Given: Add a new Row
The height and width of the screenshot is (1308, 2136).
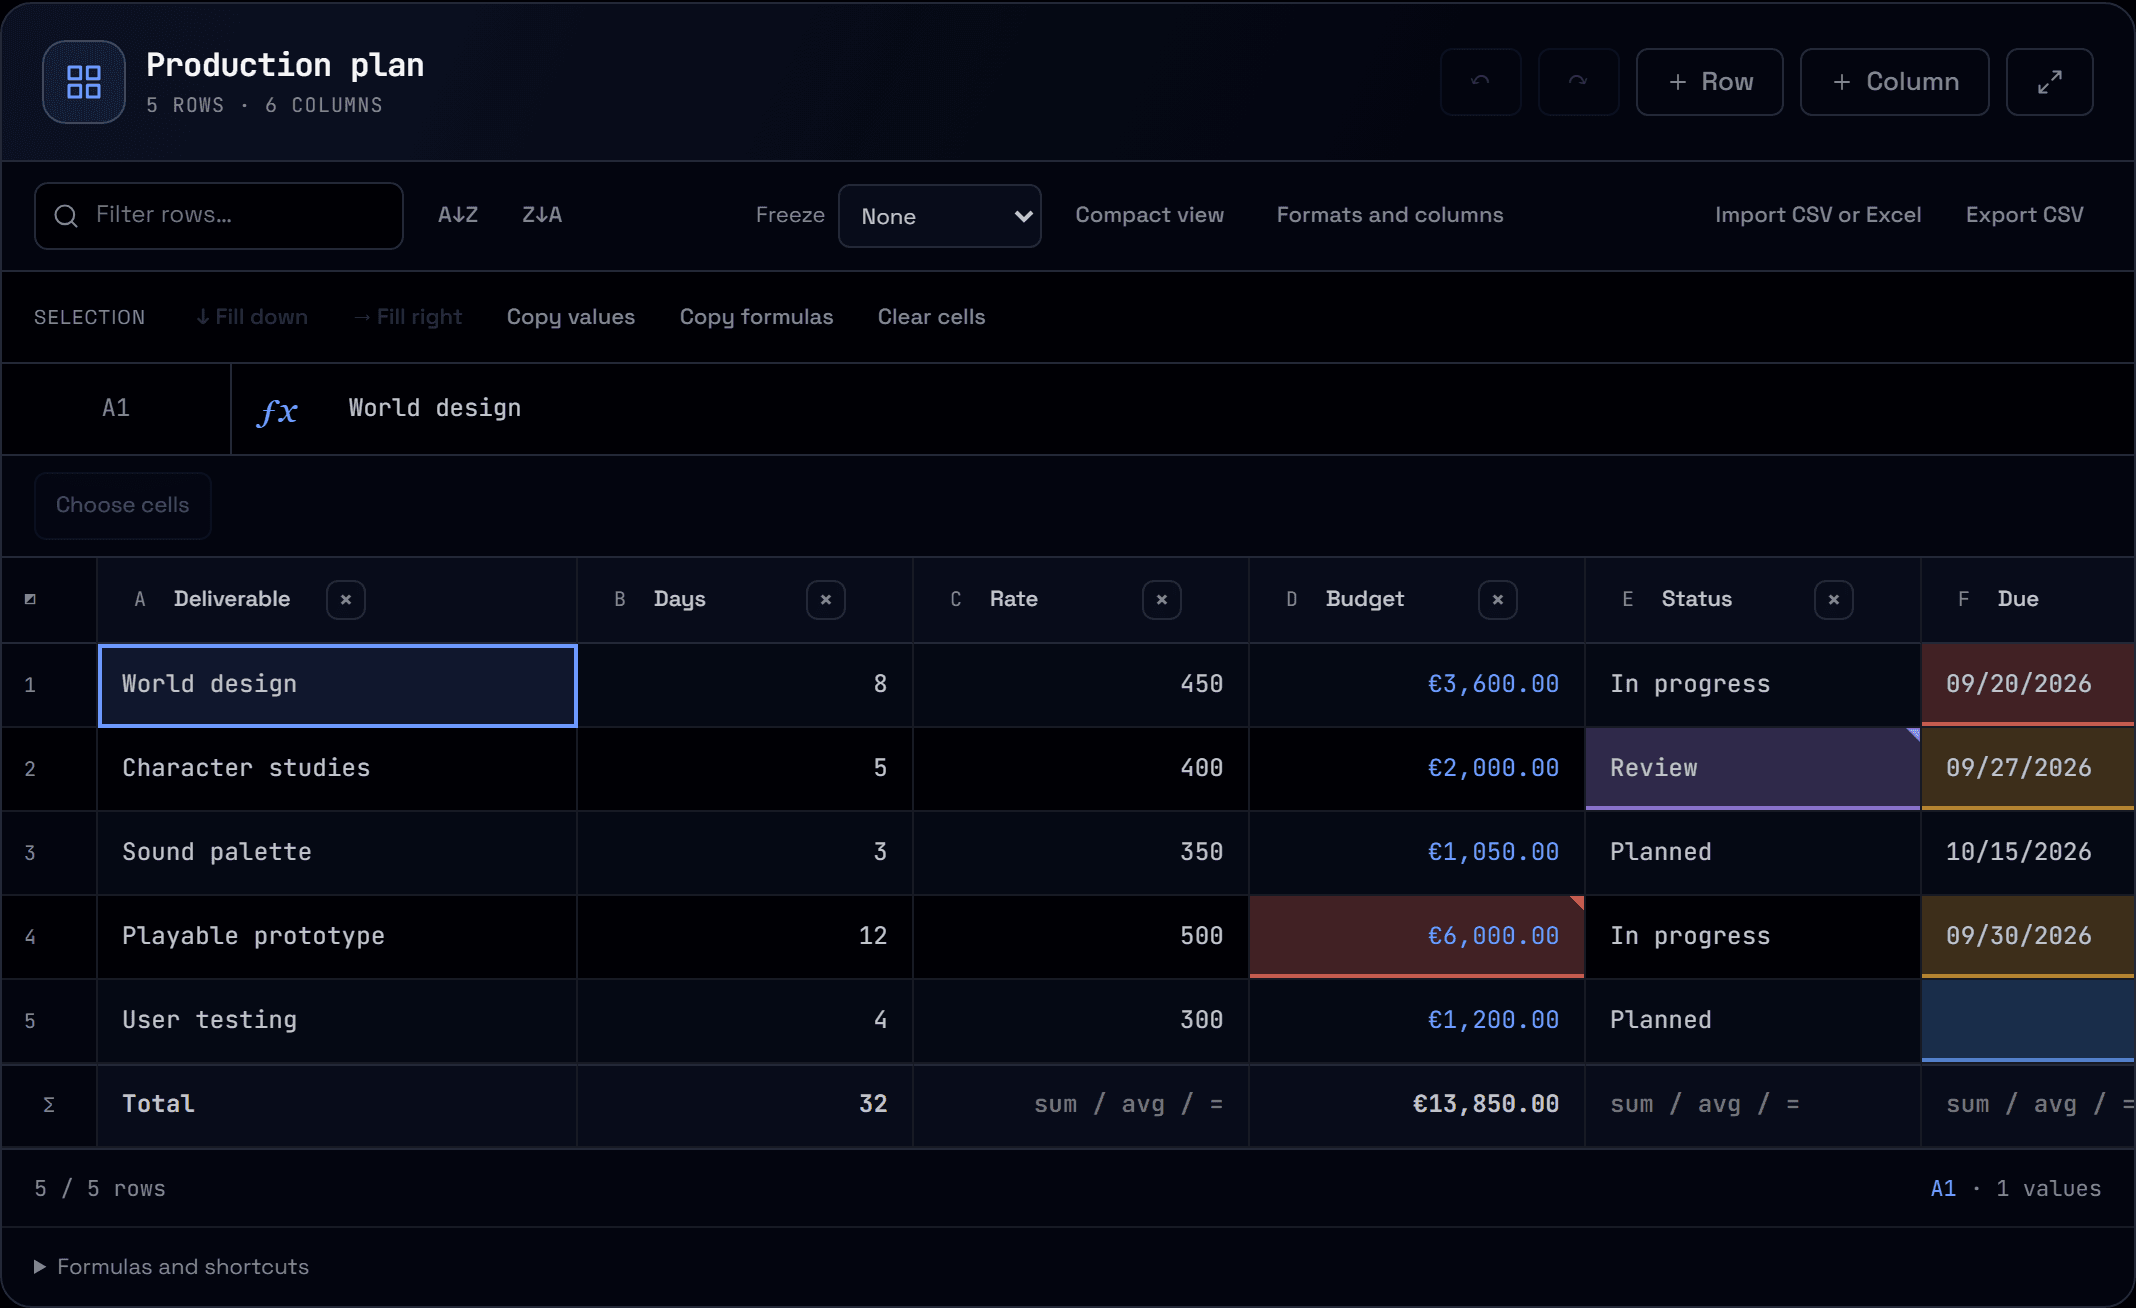Looking at the screenshot, I should point(1710,82).
